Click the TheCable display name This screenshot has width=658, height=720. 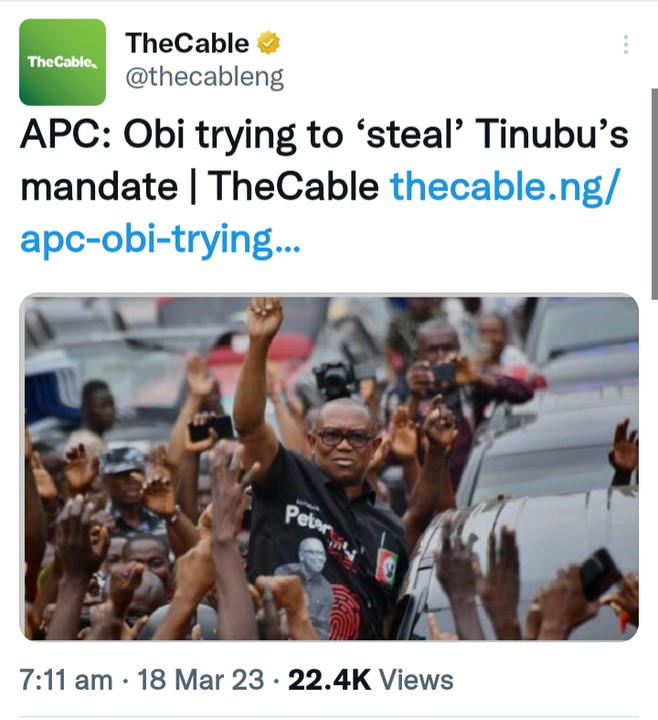(187, 43)
